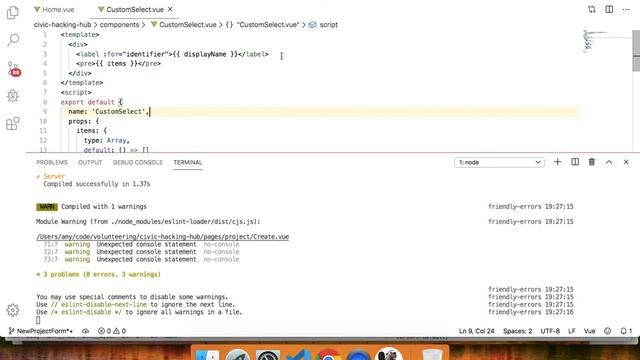Screen dimensions: 640x360
Task: Split the editor to the right
Action: click(x=609, y=9)
